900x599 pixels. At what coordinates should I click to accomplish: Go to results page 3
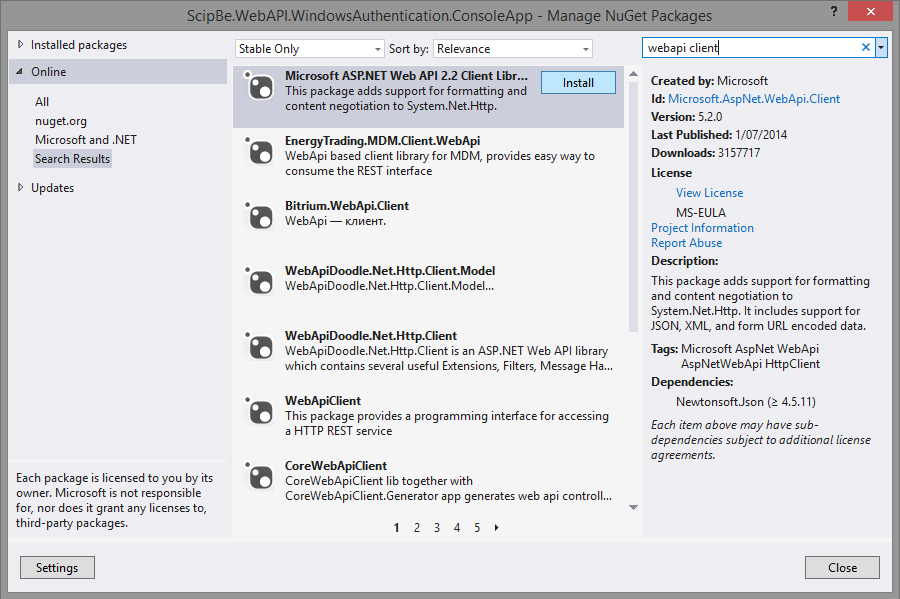tap(437, 527)
